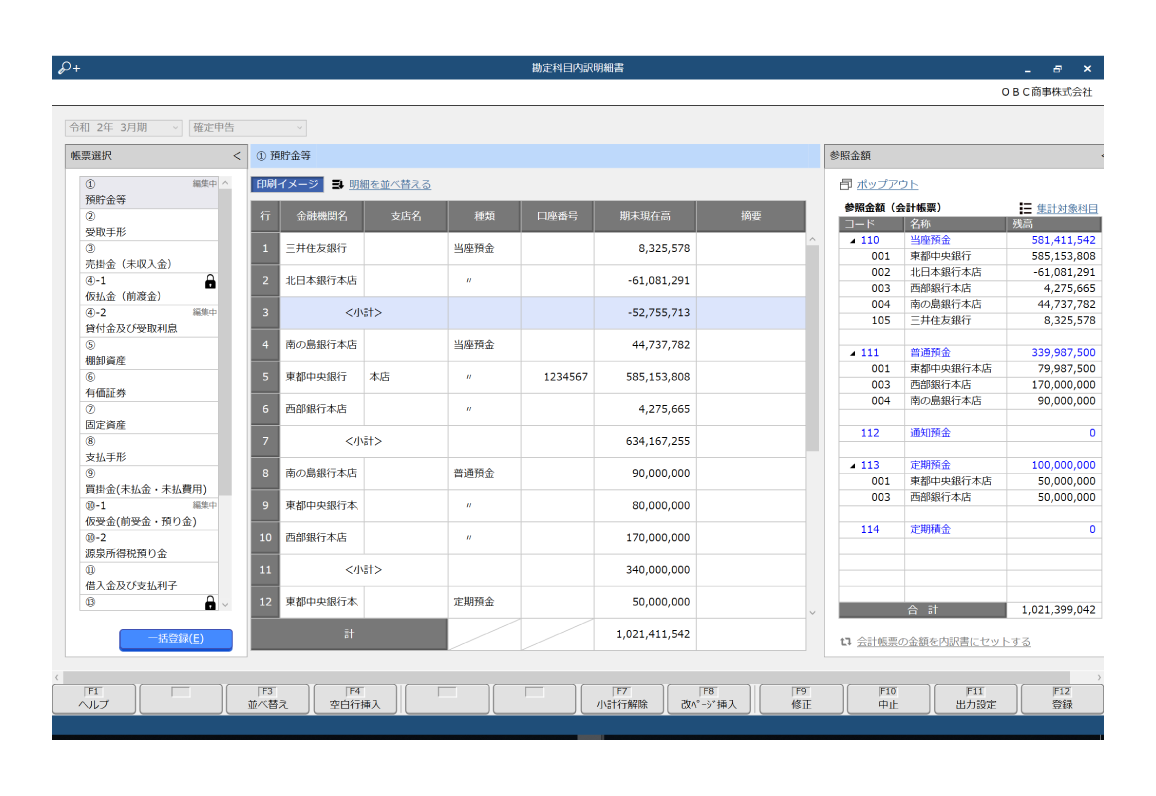Select ⑩-2 源泉所得税預り金 form

point(149,546)
